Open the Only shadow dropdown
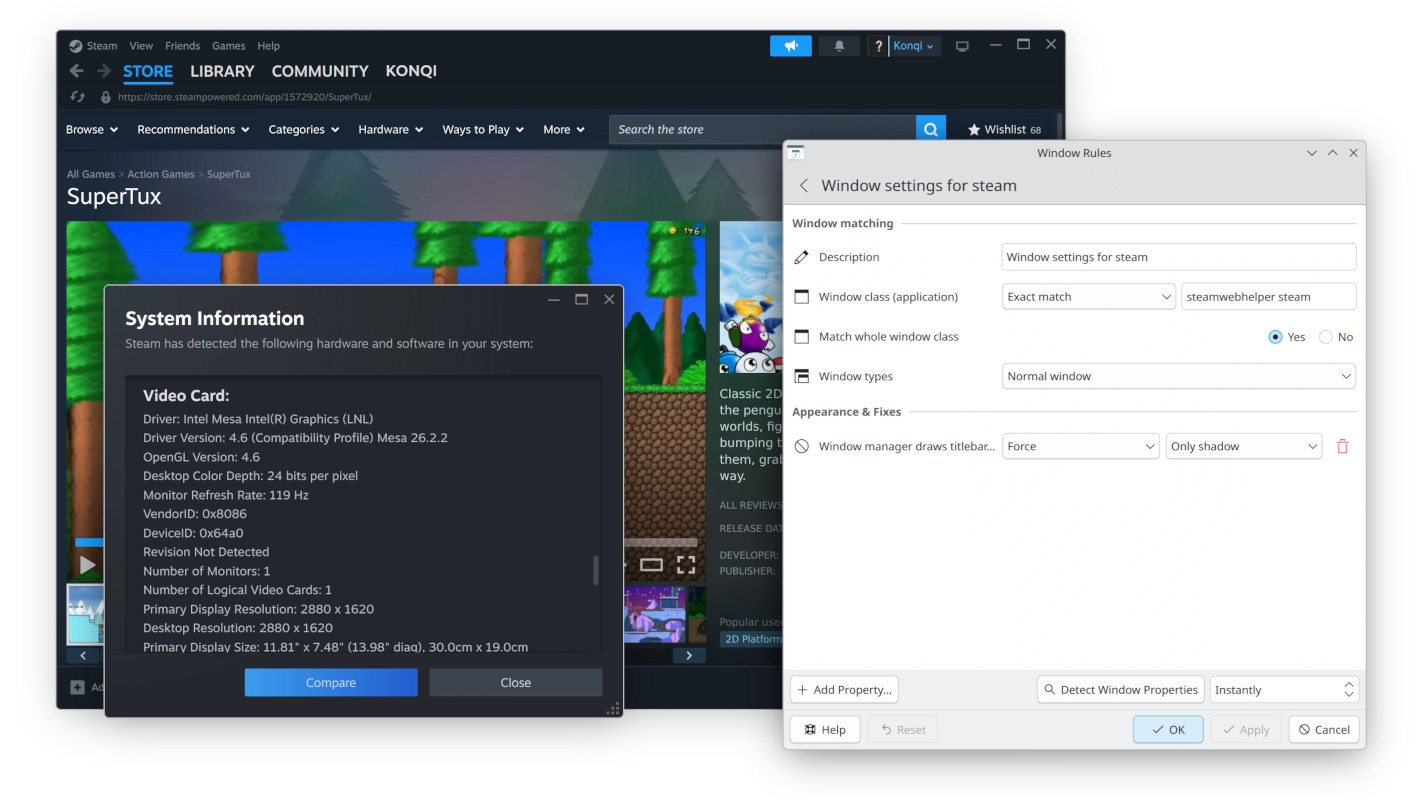The height and width of the screenshot is (800, 1422). [x=1244, y=447]
